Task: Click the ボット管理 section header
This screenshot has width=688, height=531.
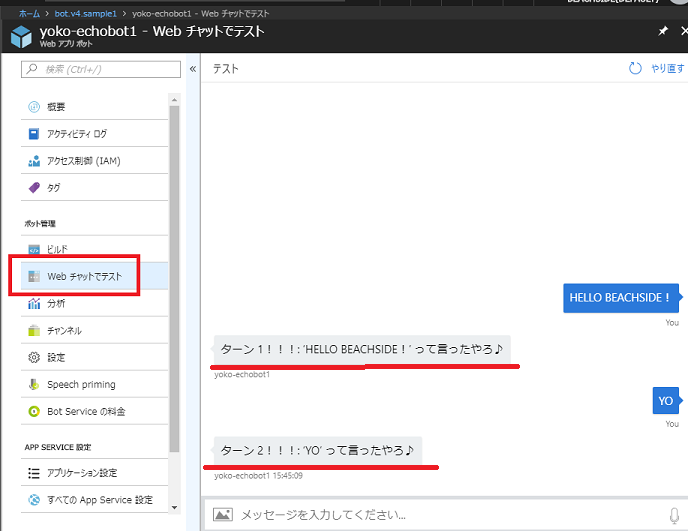Action: pos(40,223)
